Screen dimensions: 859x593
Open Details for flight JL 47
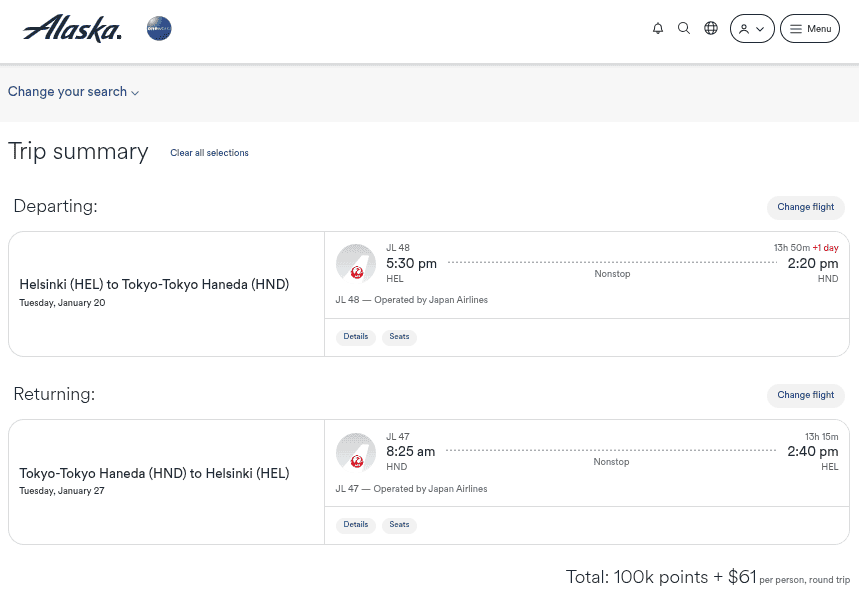355,524
